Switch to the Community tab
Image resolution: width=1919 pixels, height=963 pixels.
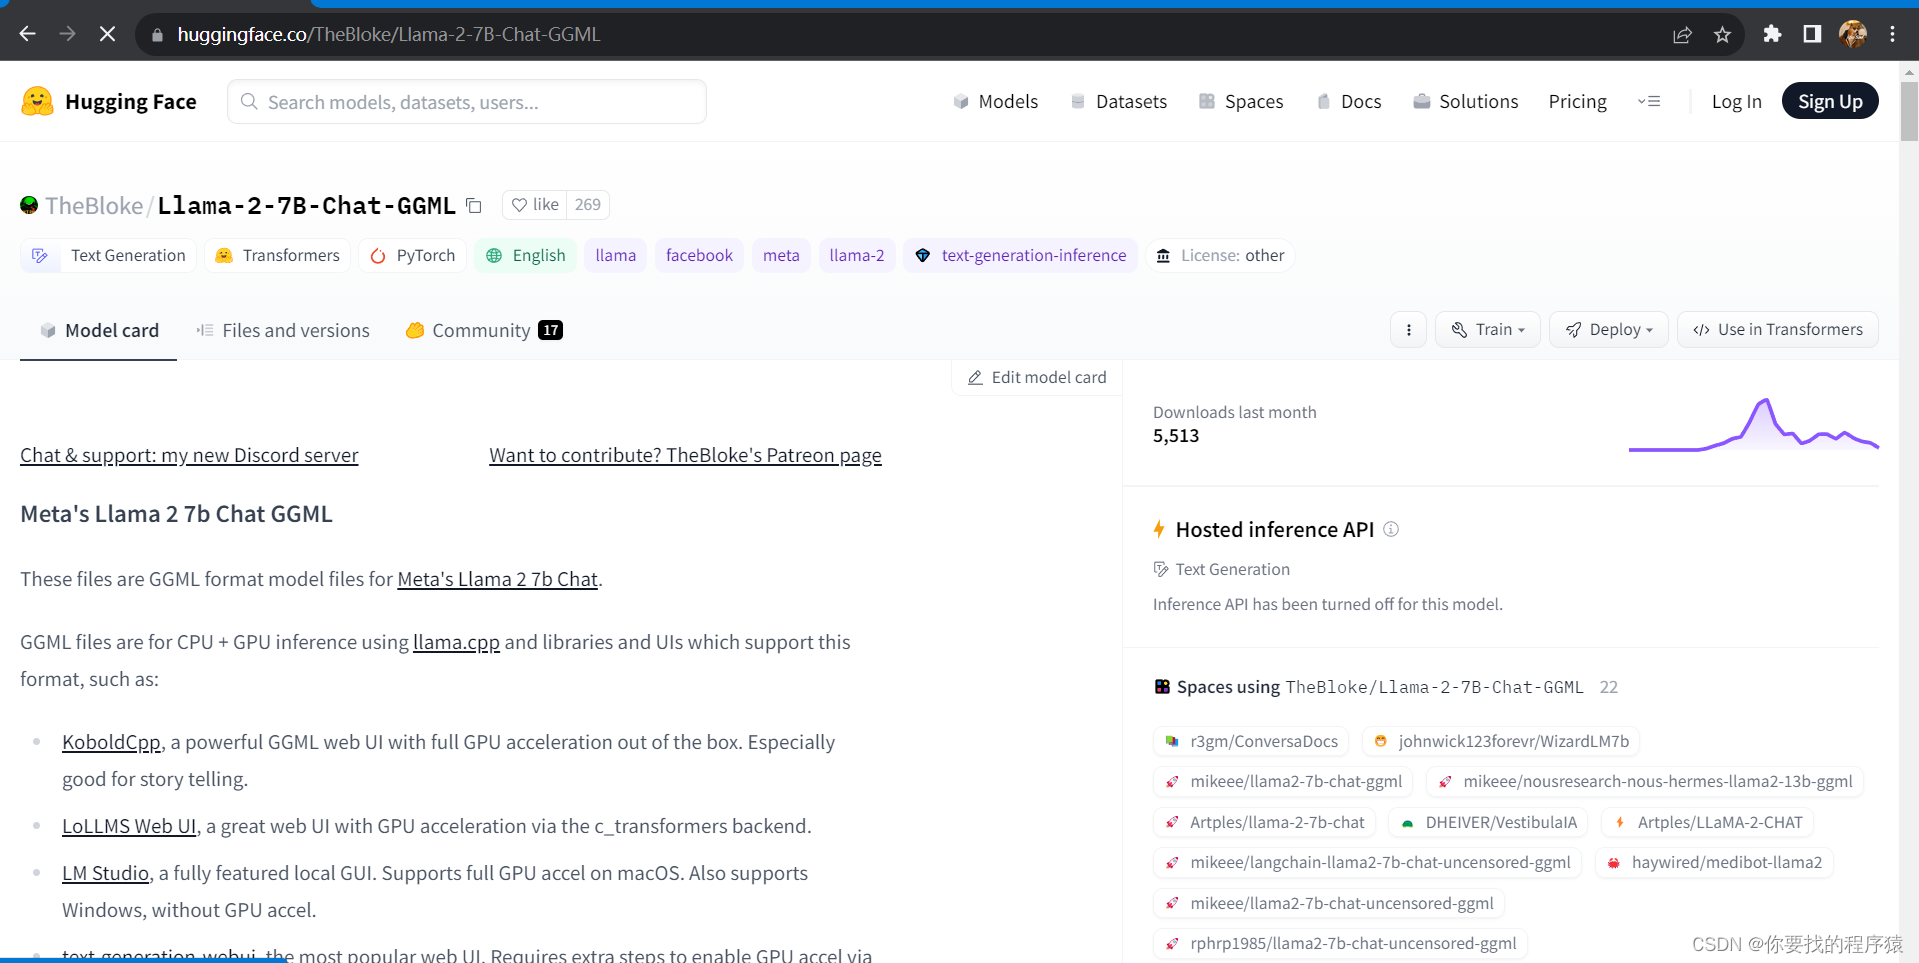[x=484, y=331]
